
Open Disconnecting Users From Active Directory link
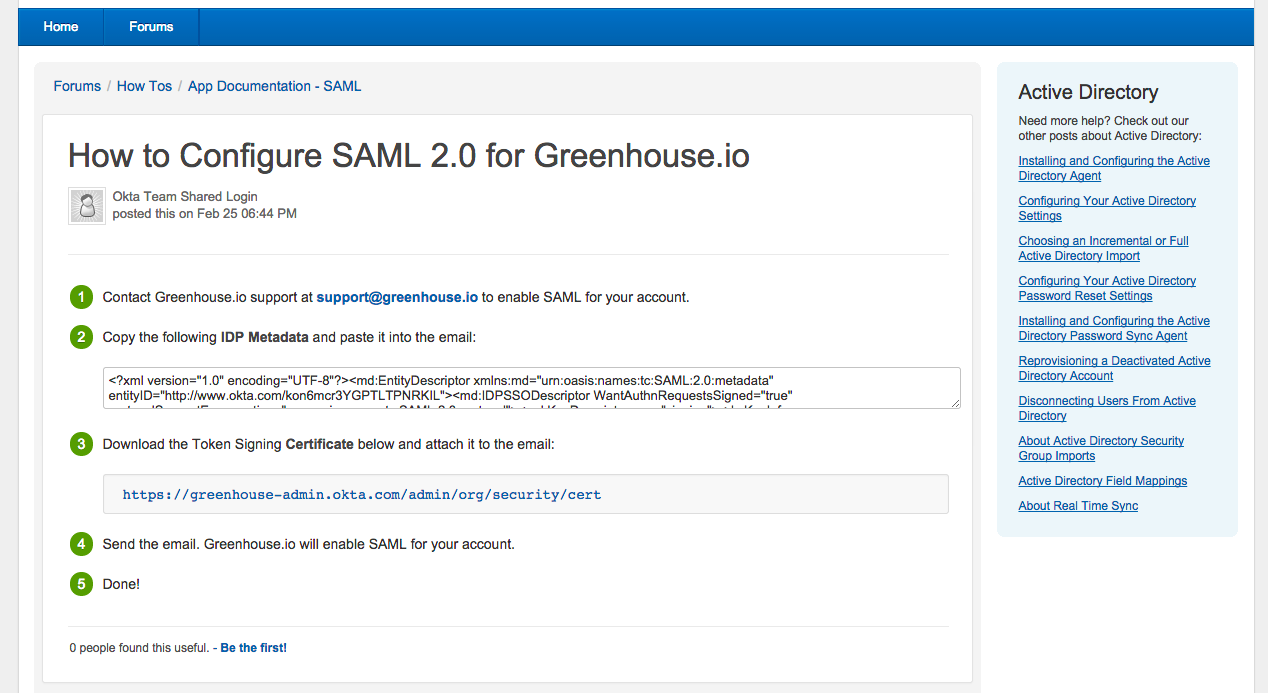1107,408
